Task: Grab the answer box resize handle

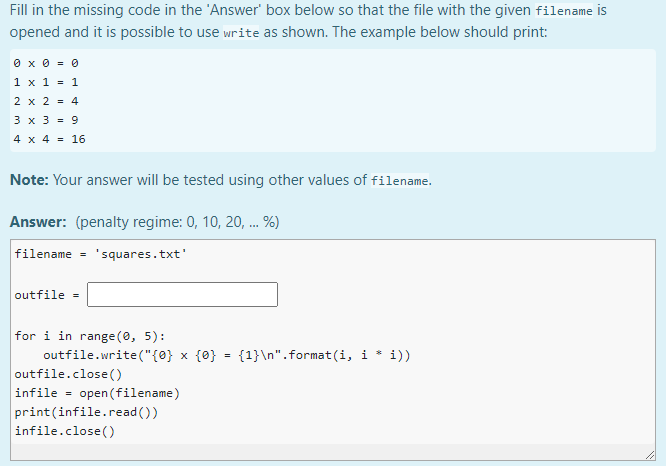Action: point(650,455)
